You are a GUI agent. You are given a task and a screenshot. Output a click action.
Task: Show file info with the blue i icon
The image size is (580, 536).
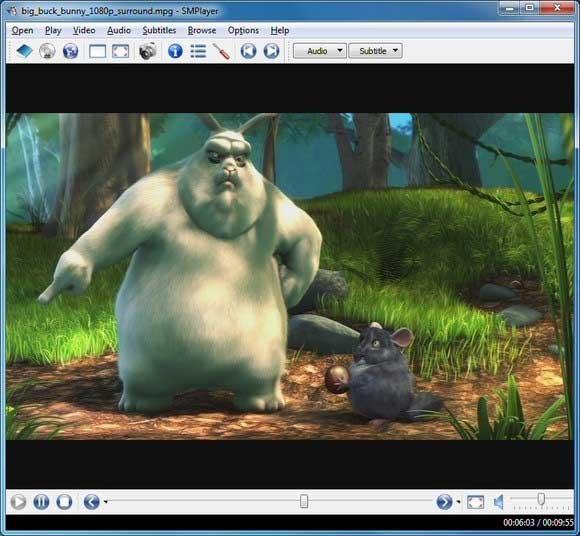tap(175, 51)
